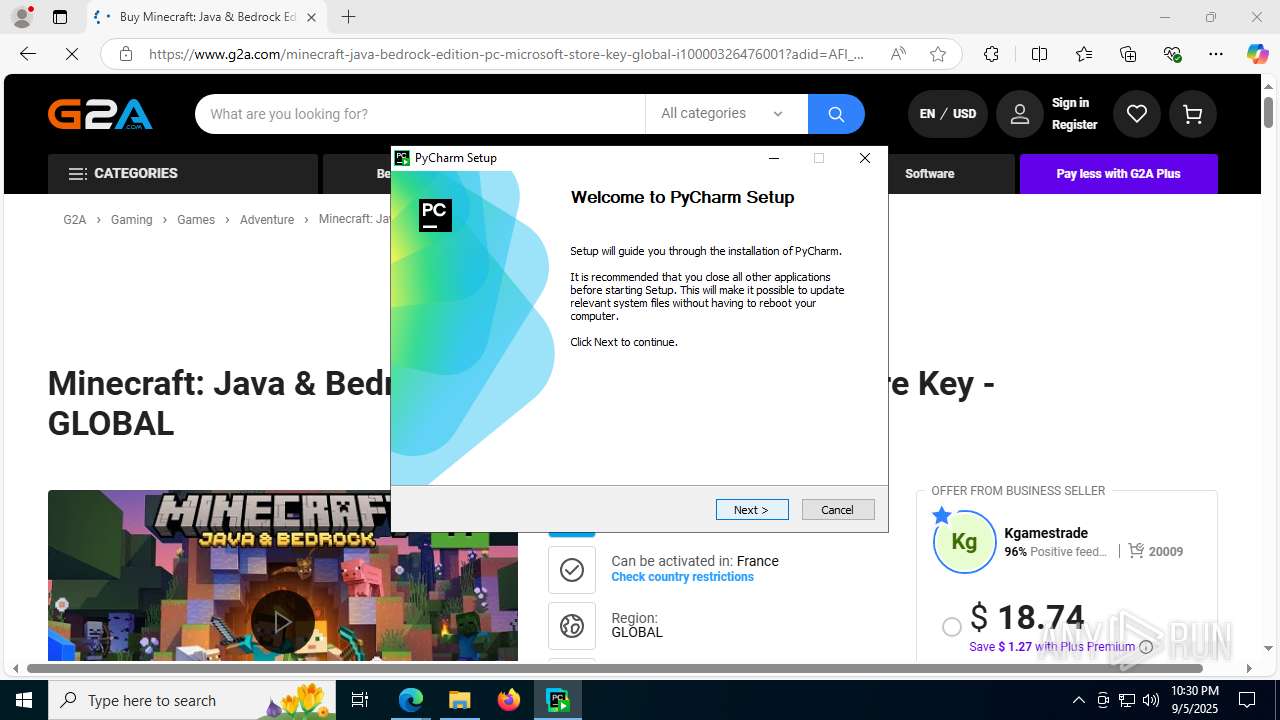Screen dimensions: 1280x720
Task: Open the Extensions puzzle icon
Action: point(991,54)
